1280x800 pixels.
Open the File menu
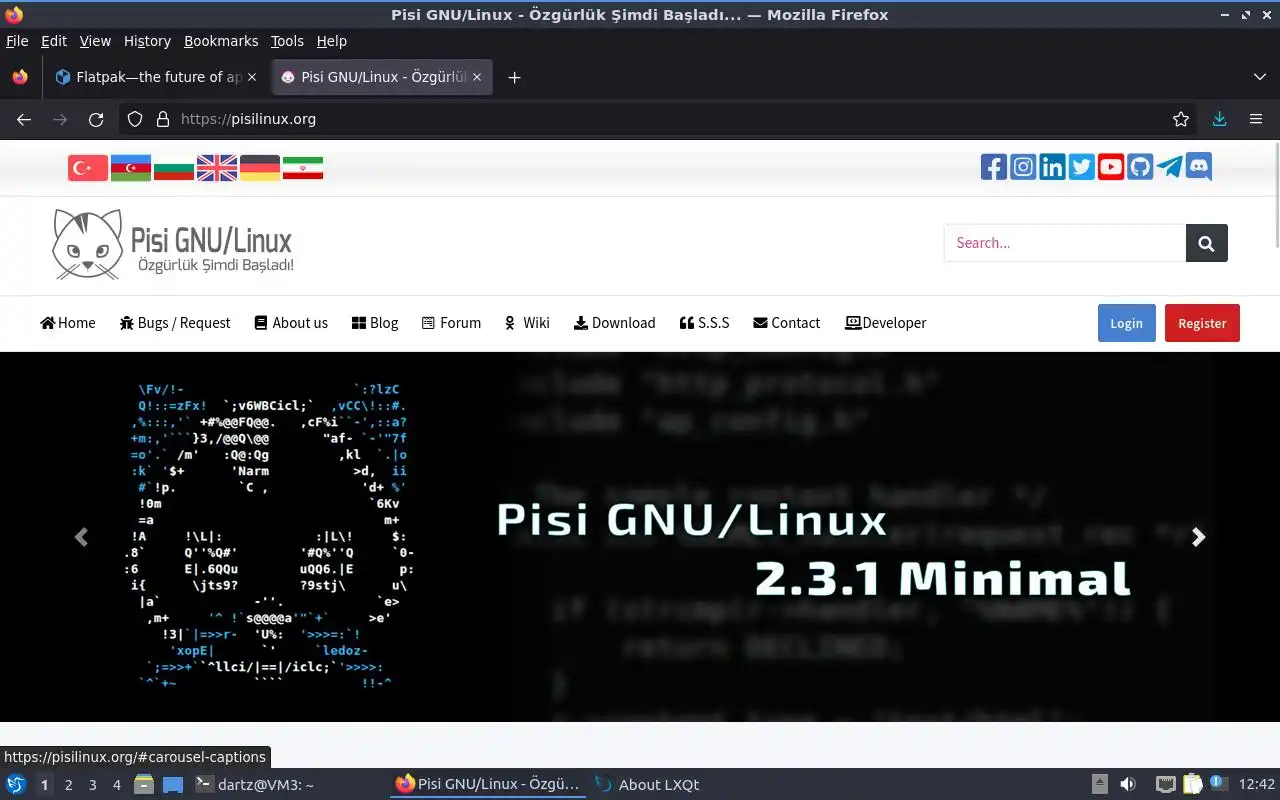(17, 41)
